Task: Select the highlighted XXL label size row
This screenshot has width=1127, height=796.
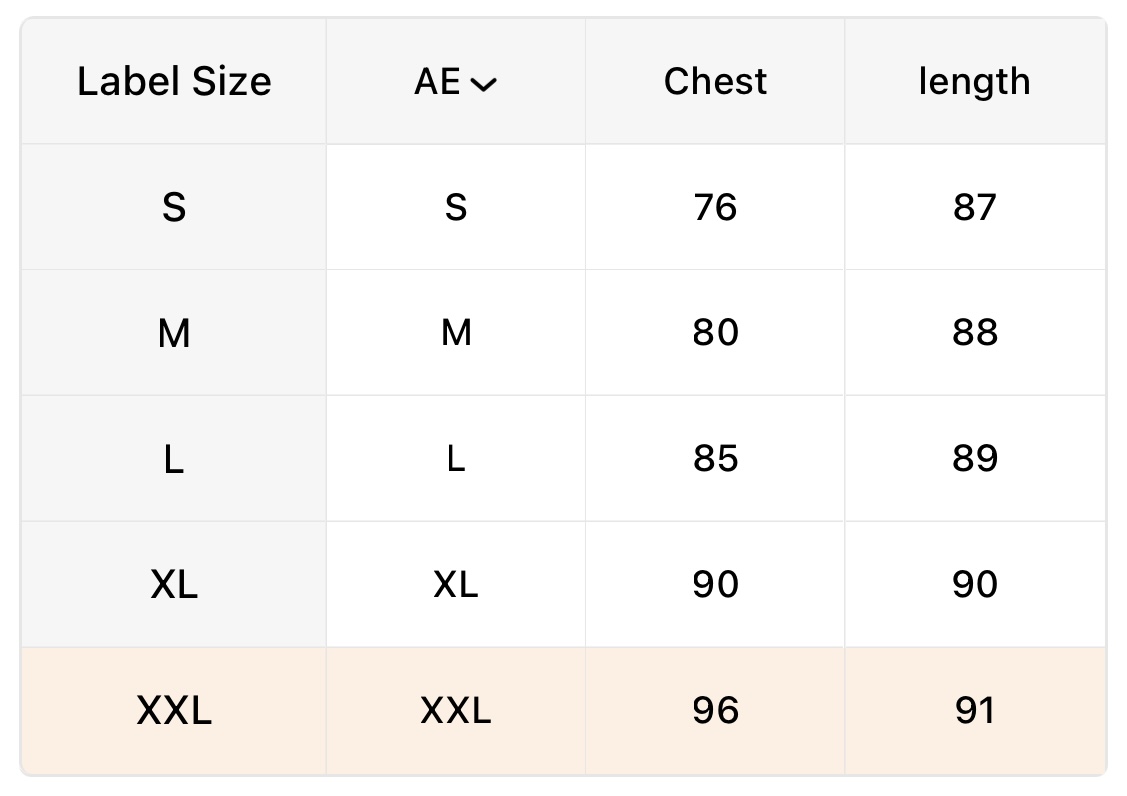Action: click(x=174, y=711)
